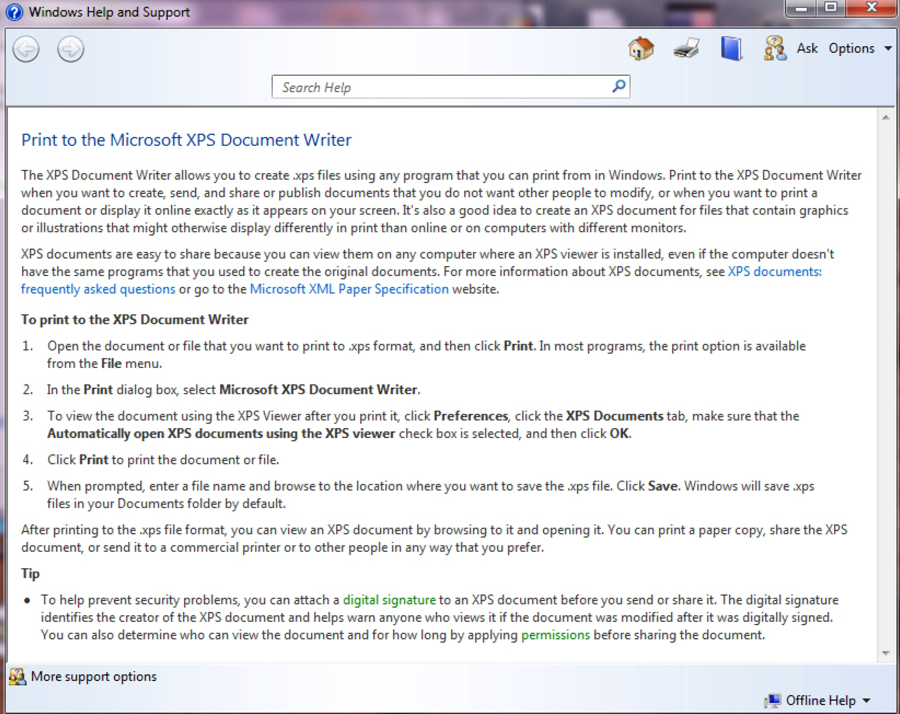The height and width of the screenshot is (714, 900).
Task: Go to Help and Support home
Action: click(641, 48)
